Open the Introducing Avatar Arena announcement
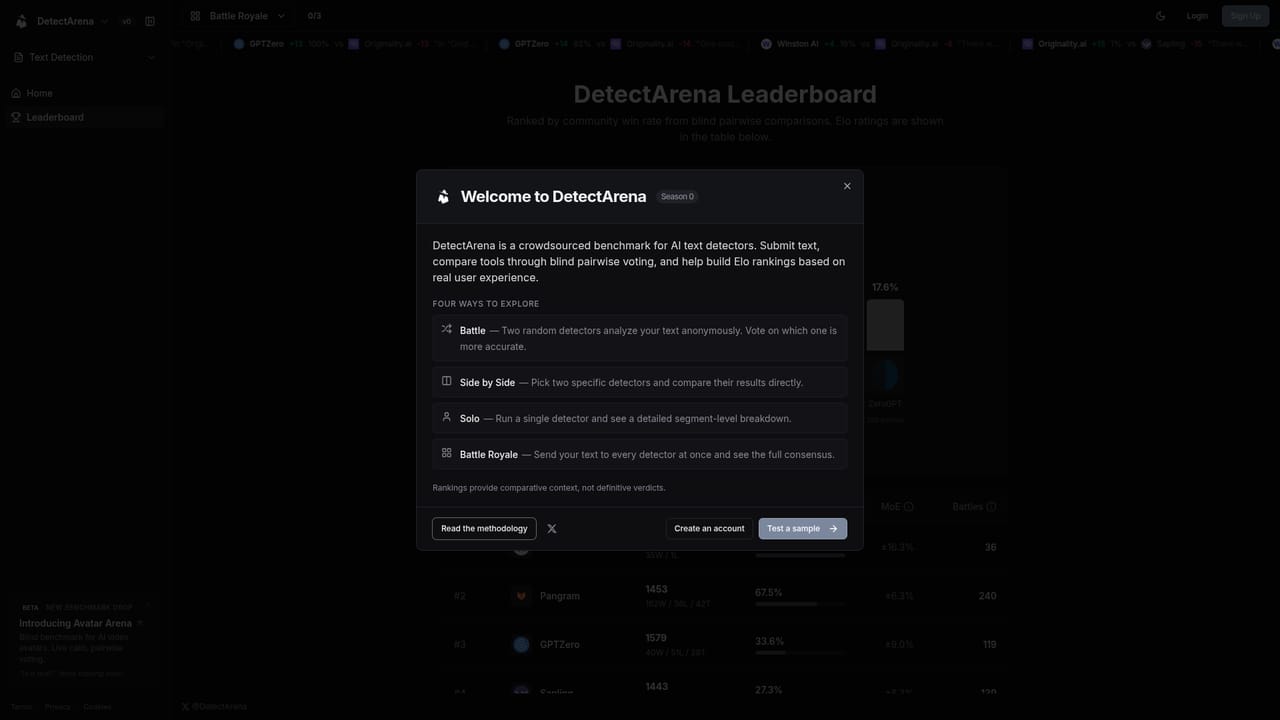 84,640
